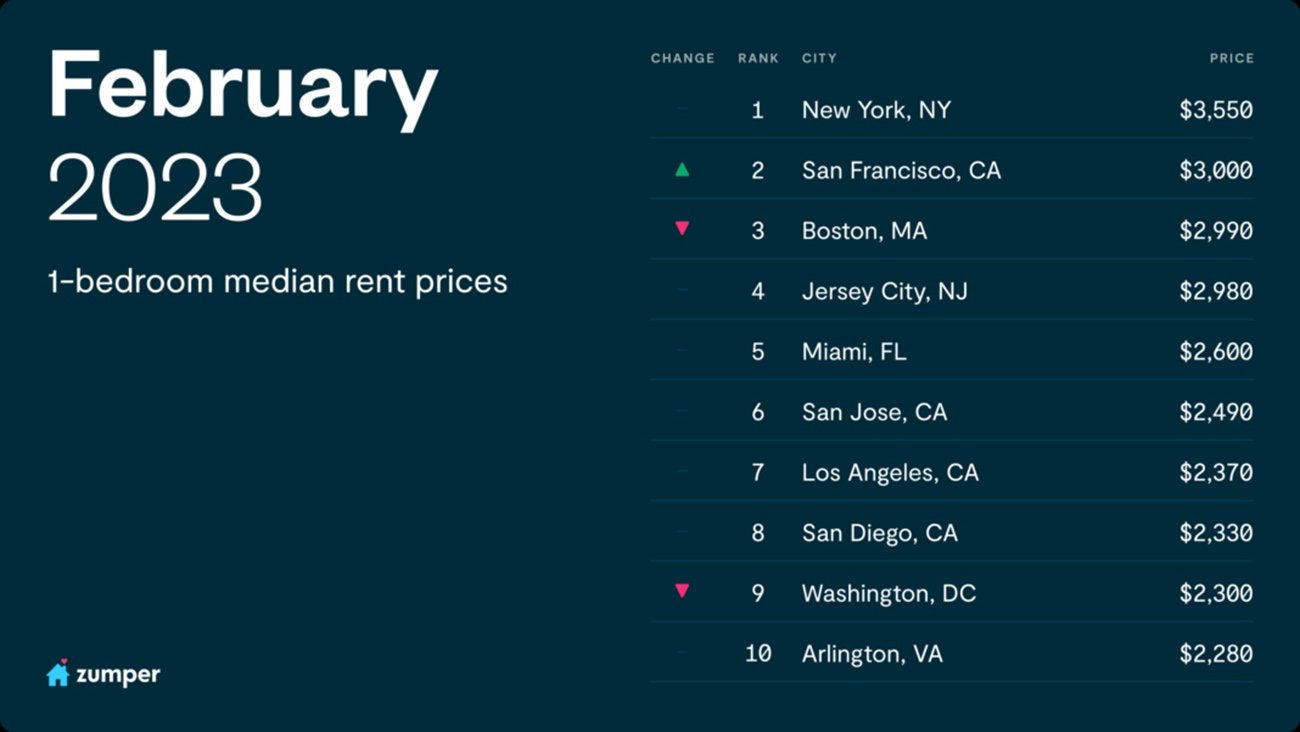Click the February 2023 heading
The width and height of the screenshot is (1300, 732).
click(x=243, y=135)
